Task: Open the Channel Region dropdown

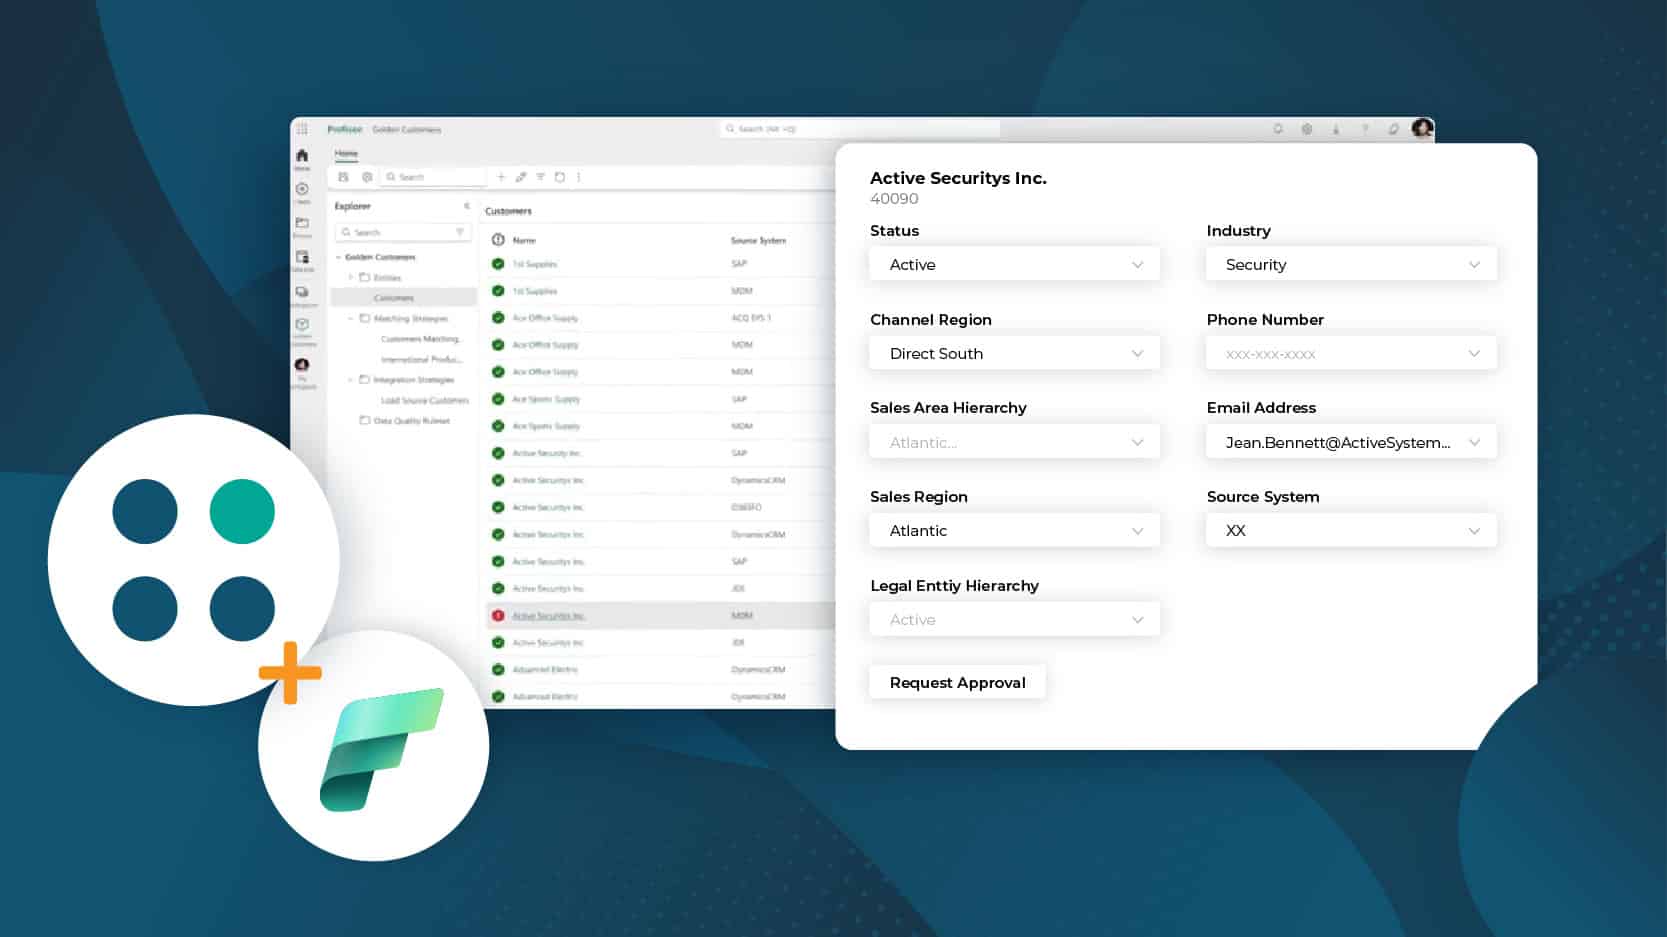Action: (x=1014, y=353)
